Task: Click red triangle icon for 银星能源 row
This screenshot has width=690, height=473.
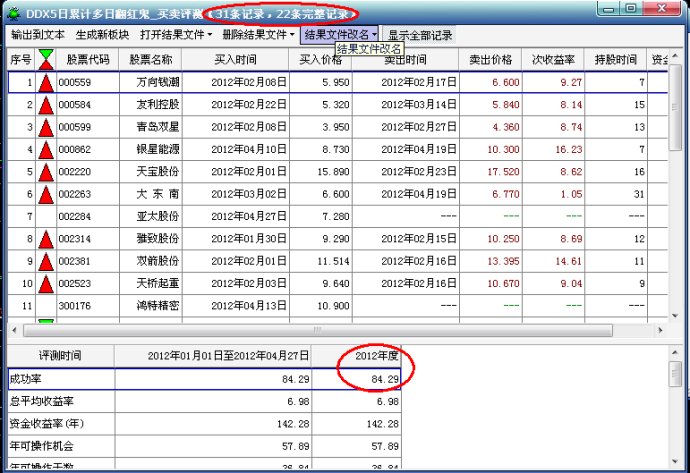Action: 46,150
